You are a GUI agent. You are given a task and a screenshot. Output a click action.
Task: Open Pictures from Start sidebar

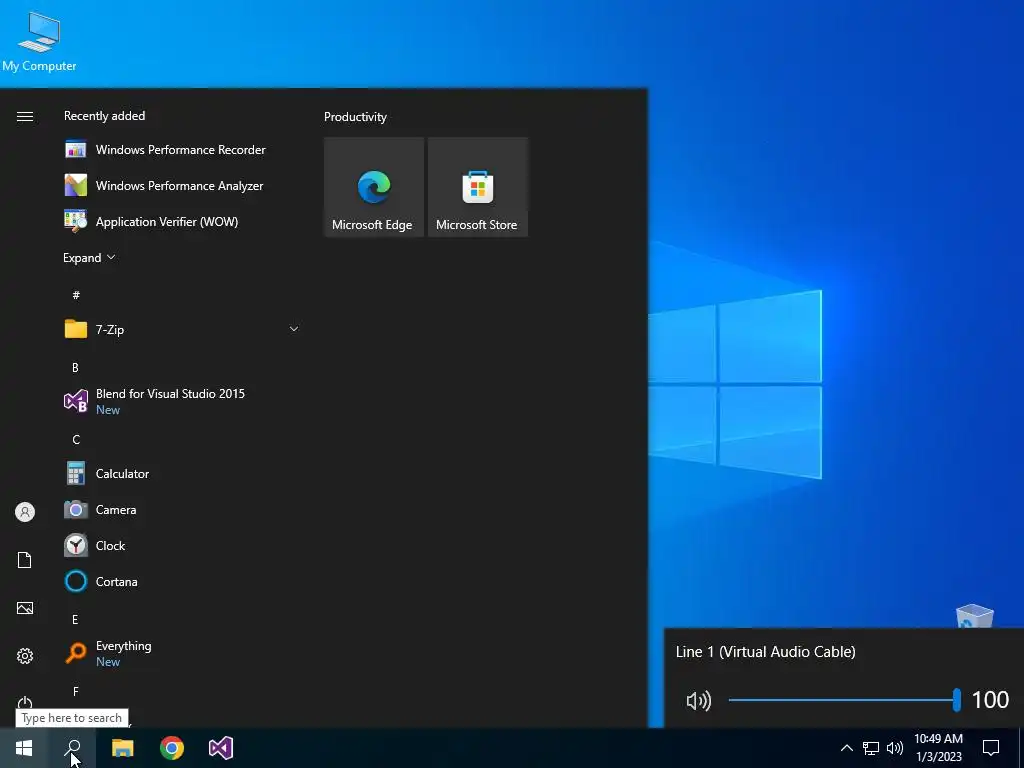pyautogui.click(x=25, y=608)
